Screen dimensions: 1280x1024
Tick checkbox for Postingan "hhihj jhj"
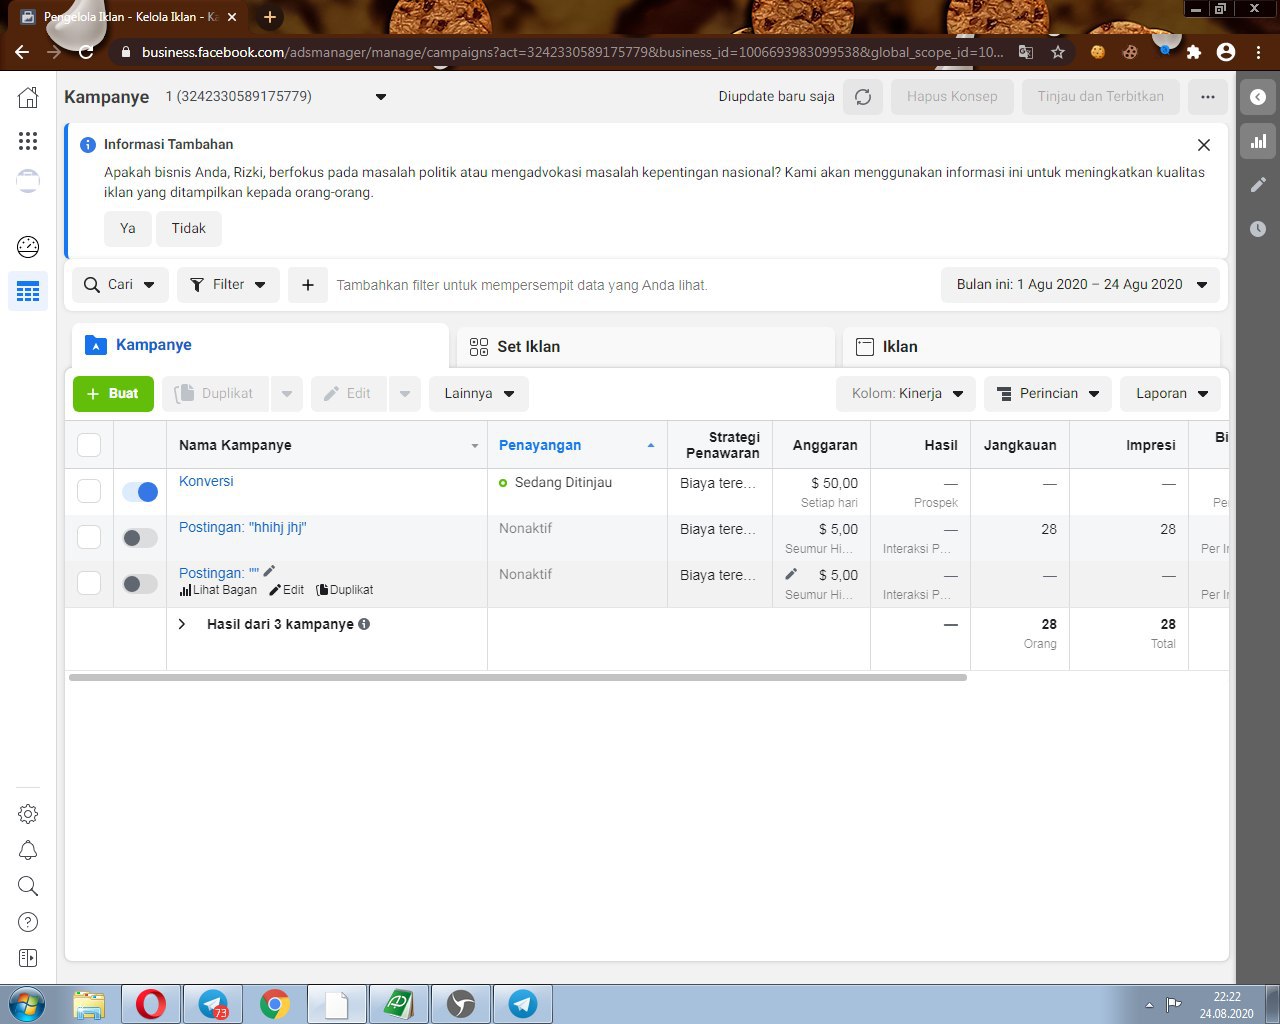click(89, 537)
